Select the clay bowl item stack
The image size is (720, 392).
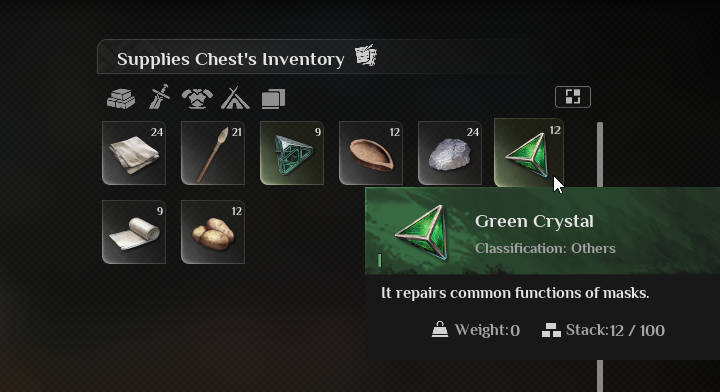click(371, 153)
